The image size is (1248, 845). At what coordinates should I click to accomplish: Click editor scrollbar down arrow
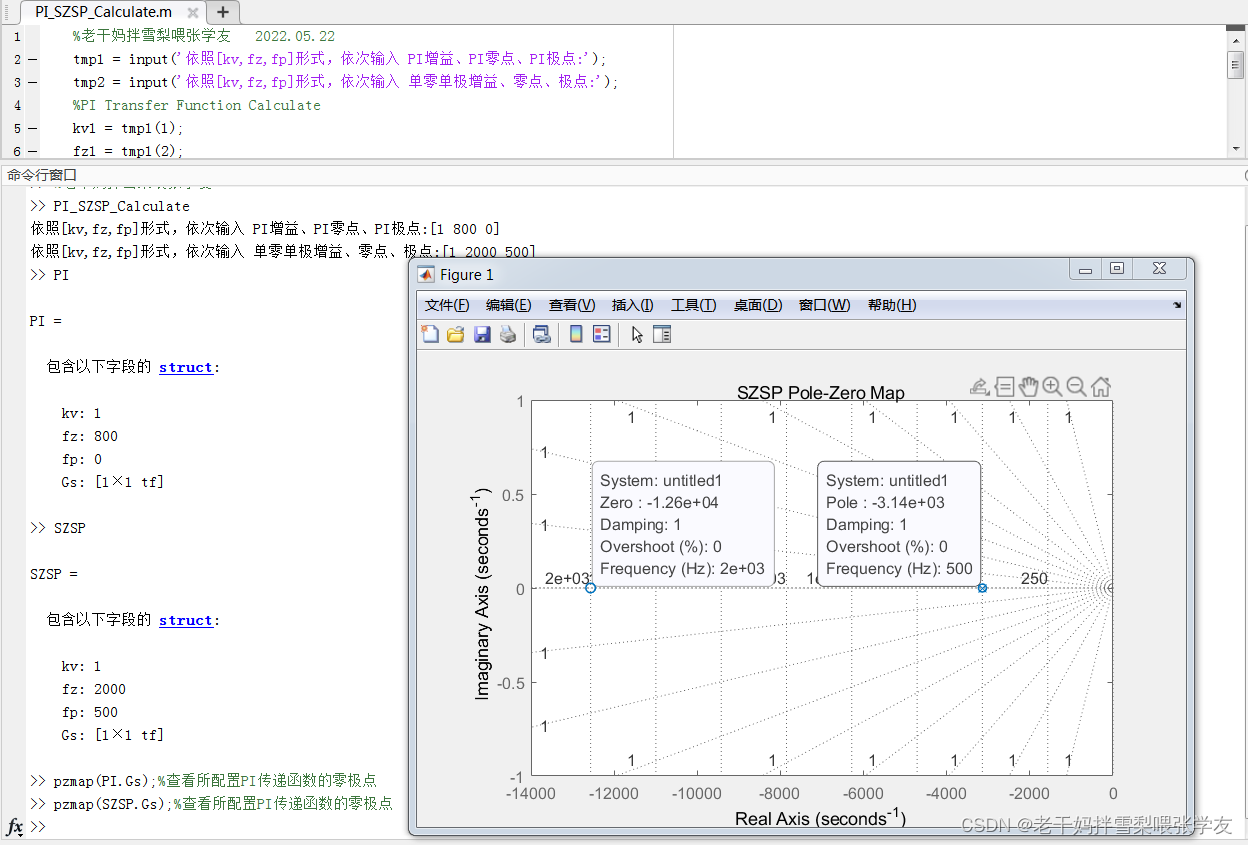click(x=1236, y=148)
